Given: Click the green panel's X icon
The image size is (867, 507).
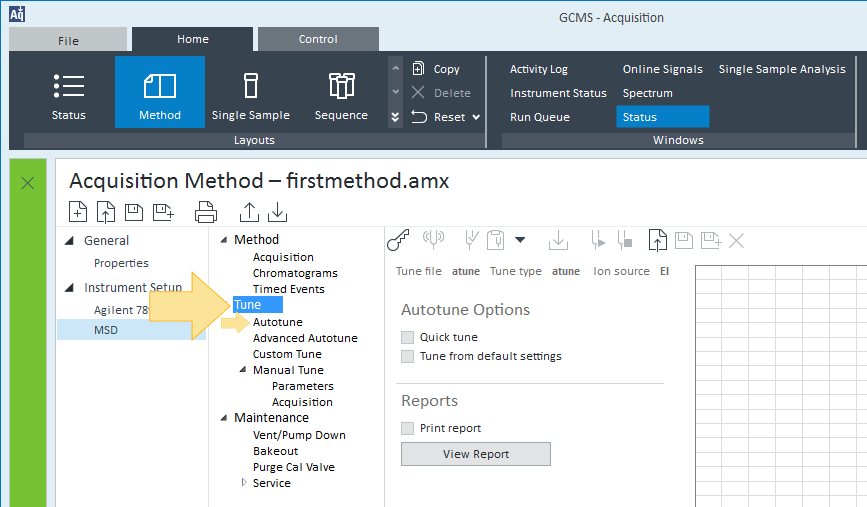Looking at the screenshot, I should pos(28,183).
